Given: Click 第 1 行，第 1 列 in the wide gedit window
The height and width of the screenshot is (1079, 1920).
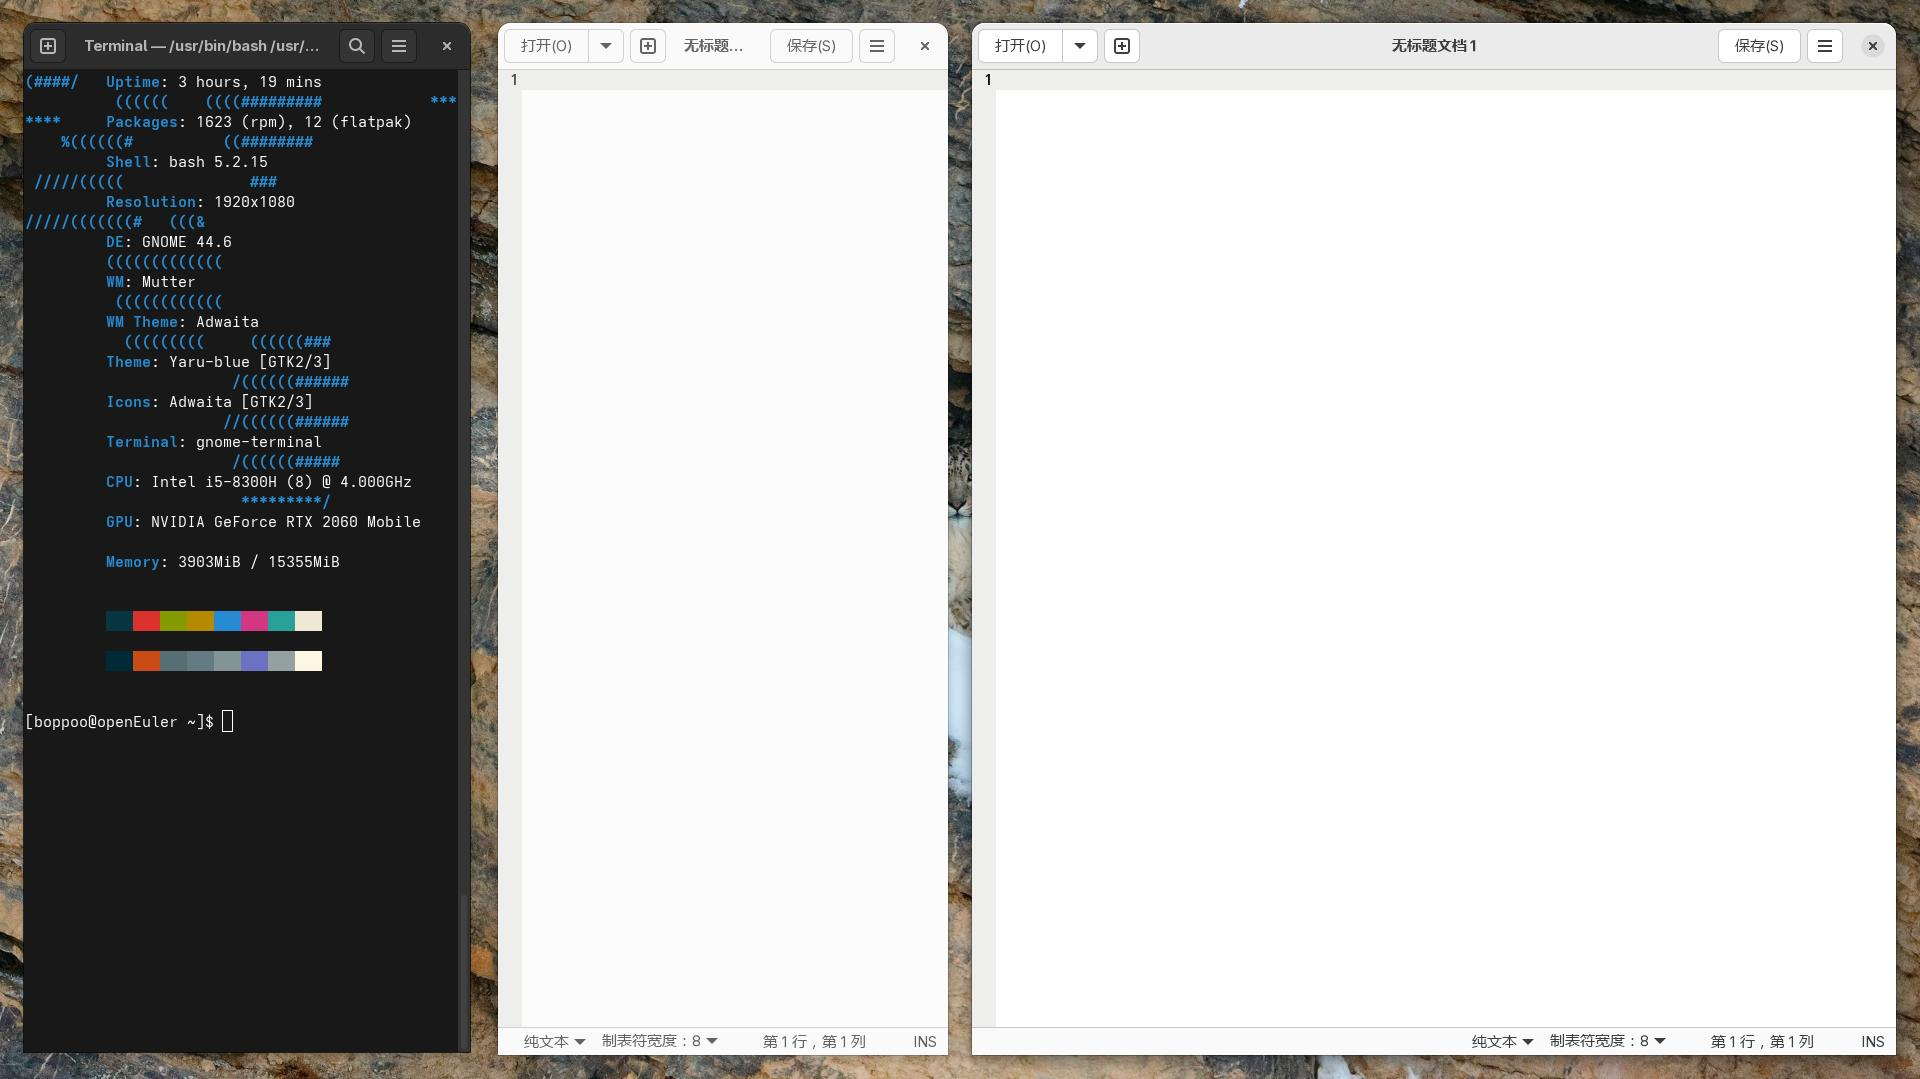Looking at the screenshot, I should point(1762,1041).
